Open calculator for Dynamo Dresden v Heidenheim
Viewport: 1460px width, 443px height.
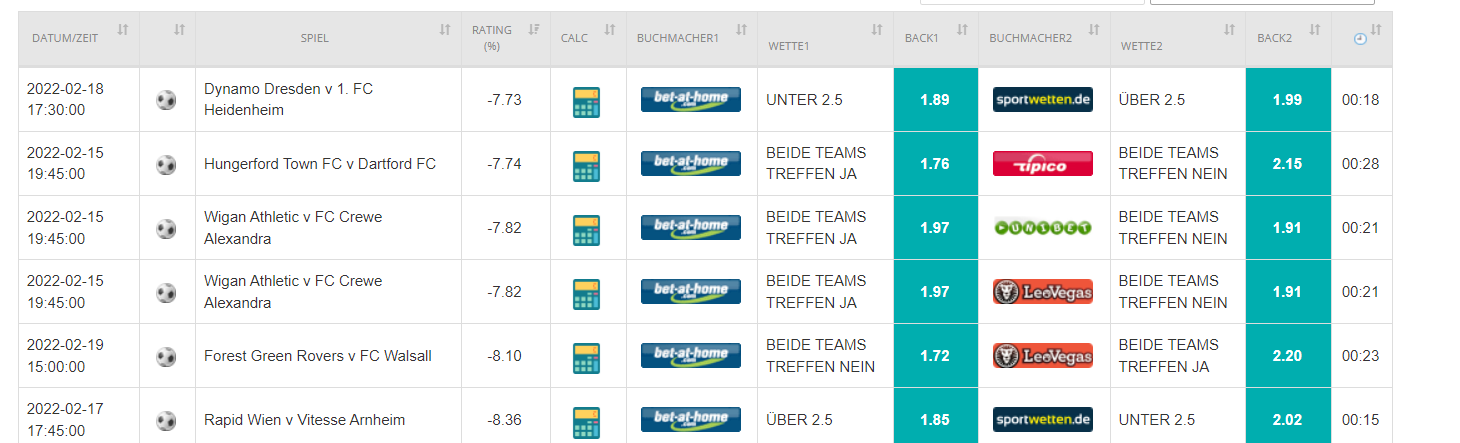point(586,102)
